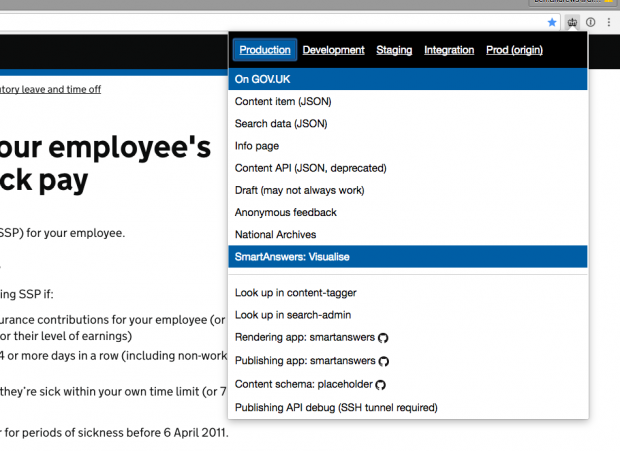Image resolution: width=620 pixels, height=451 pixels.
Task: Click the circular info extension icon
Action: [x=590, y=23]
